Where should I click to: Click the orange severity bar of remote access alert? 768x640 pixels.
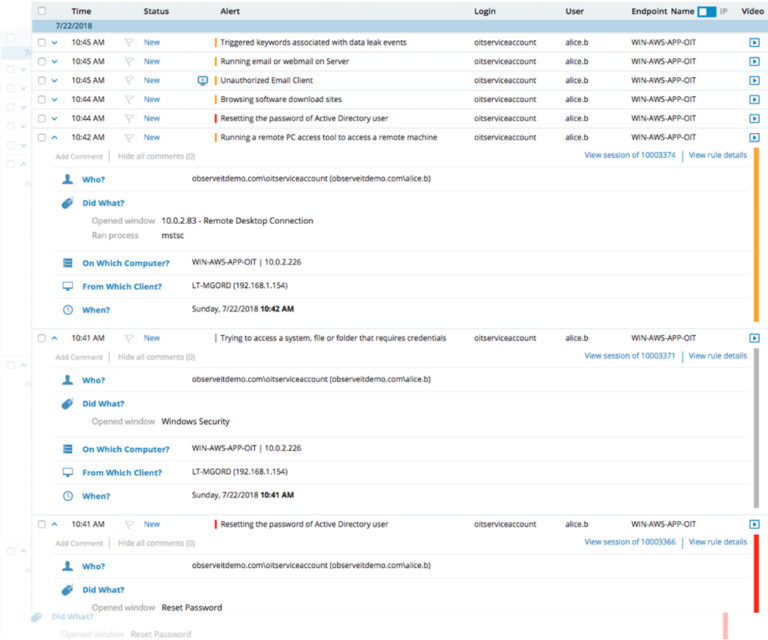(756, 235)
